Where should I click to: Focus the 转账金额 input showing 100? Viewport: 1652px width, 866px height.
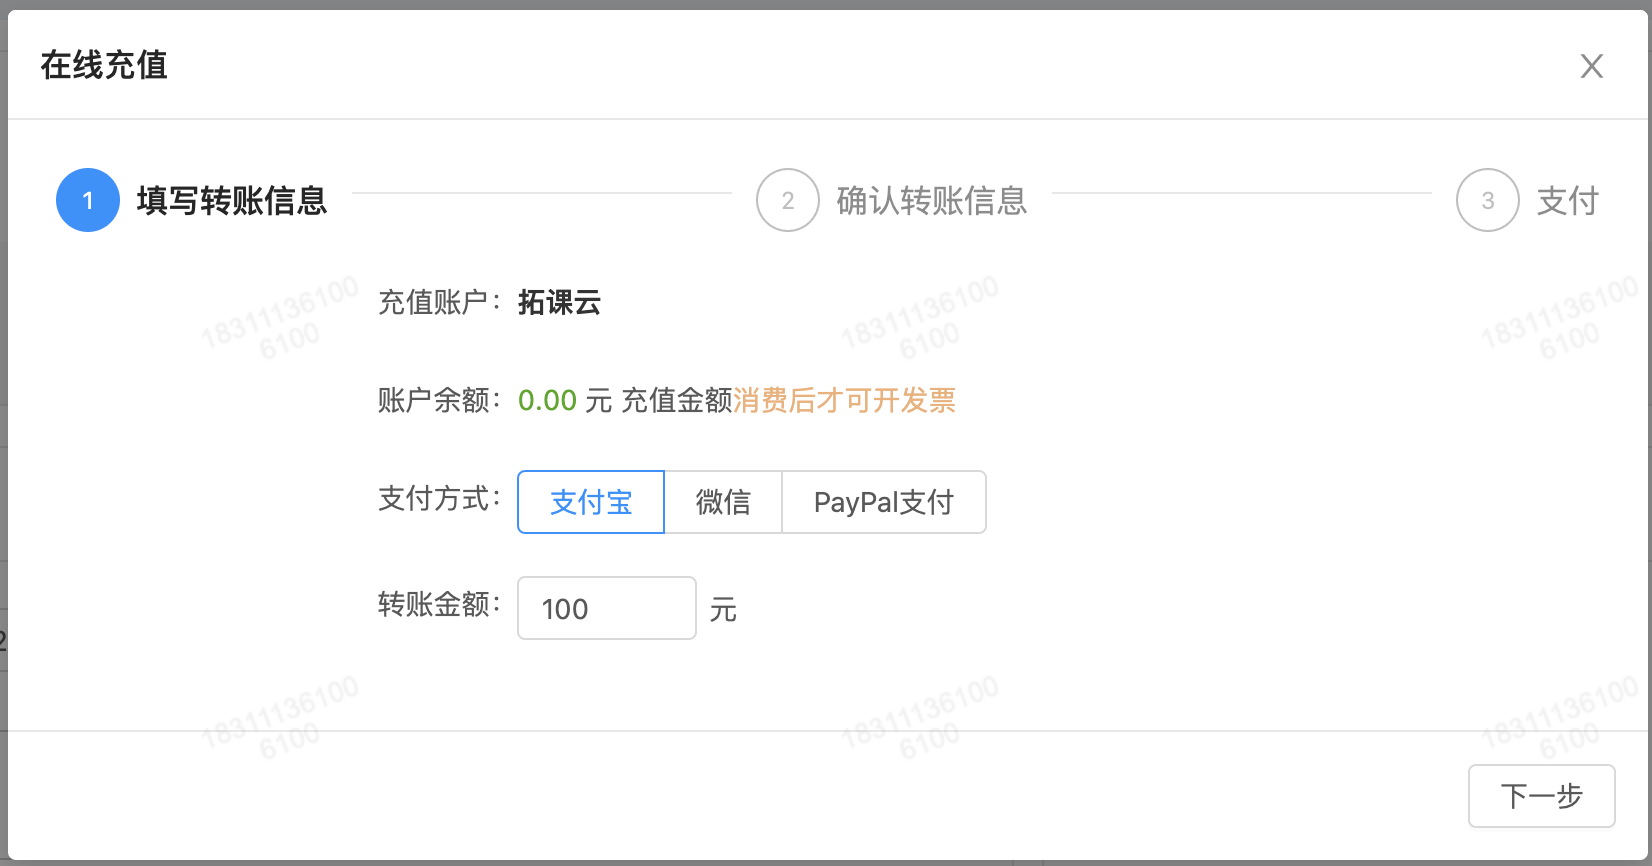click(x=606, y=608)
